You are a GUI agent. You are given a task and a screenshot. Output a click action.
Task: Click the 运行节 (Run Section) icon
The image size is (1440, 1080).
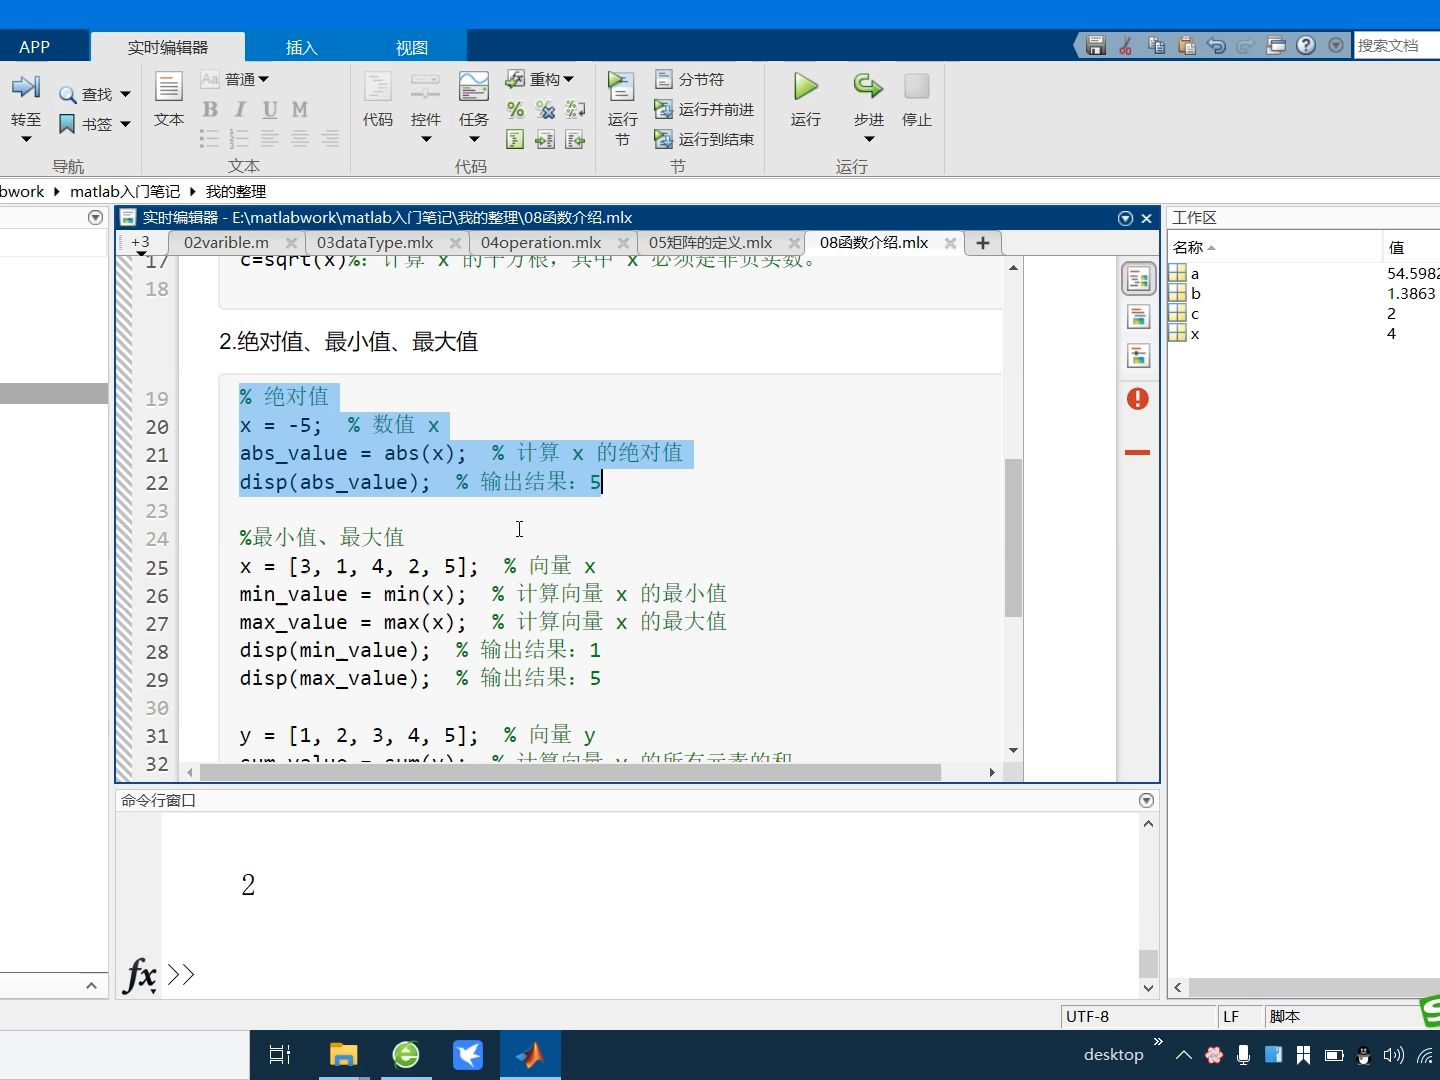pos(622,88)
